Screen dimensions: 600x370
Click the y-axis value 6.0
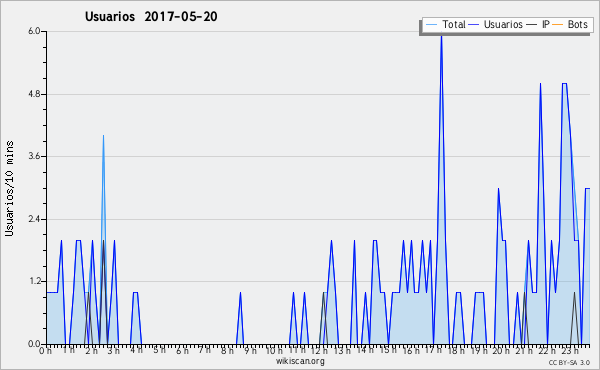coord(34,31)
